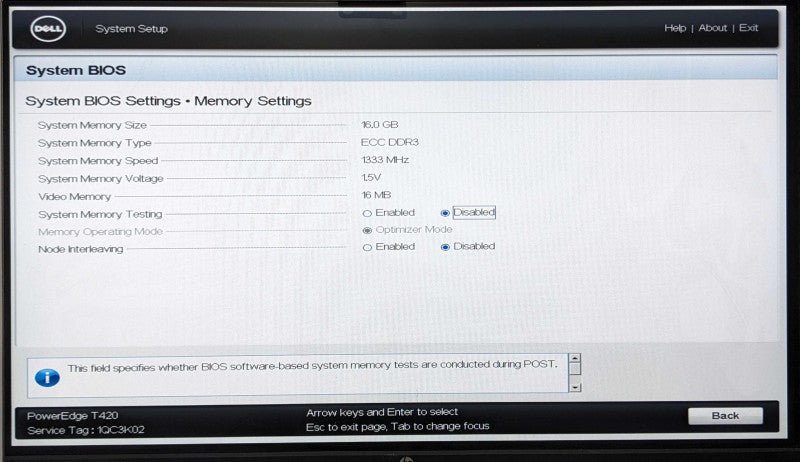Click the Back button
This screenshot has width=800, height=462.
click(725, 416)
